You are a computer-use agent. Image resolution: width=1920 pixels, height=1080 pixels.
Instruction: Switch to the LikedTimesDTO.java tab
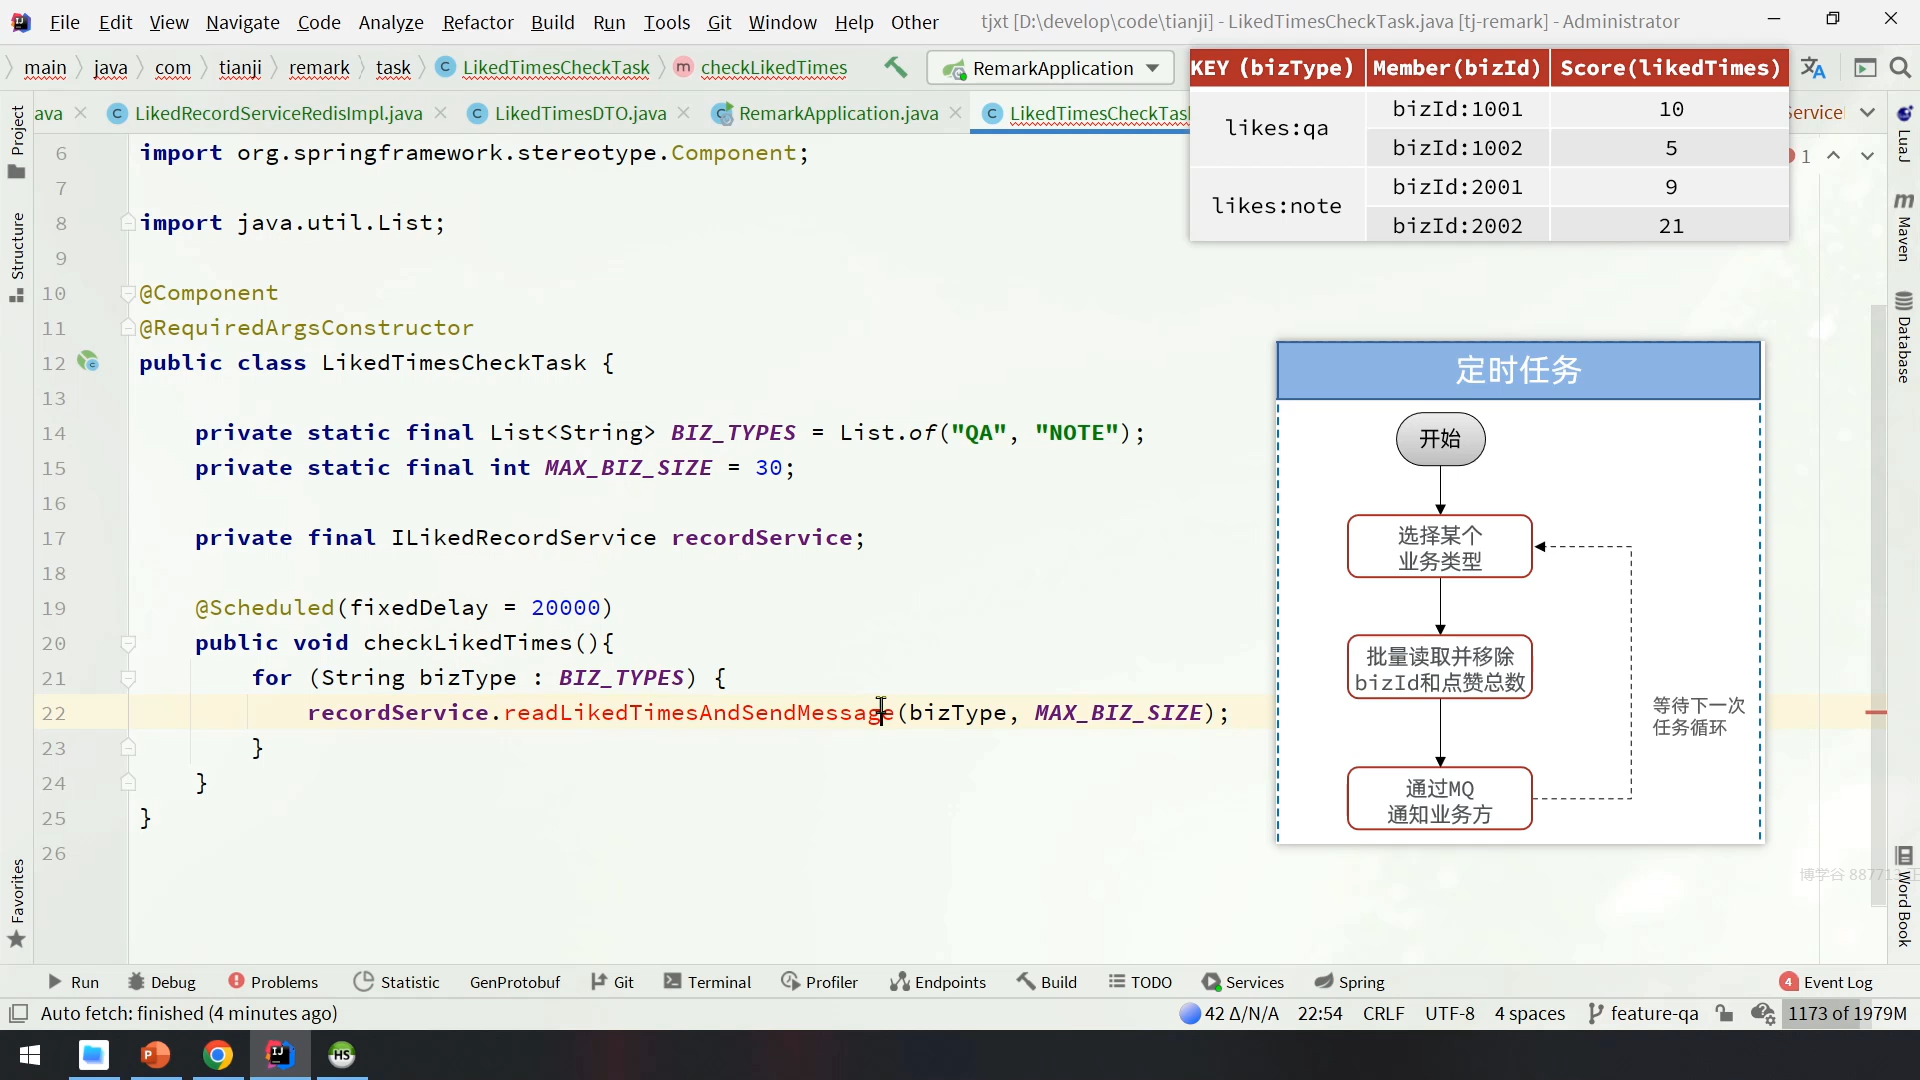pyautogui.click(x=580, y=113)
